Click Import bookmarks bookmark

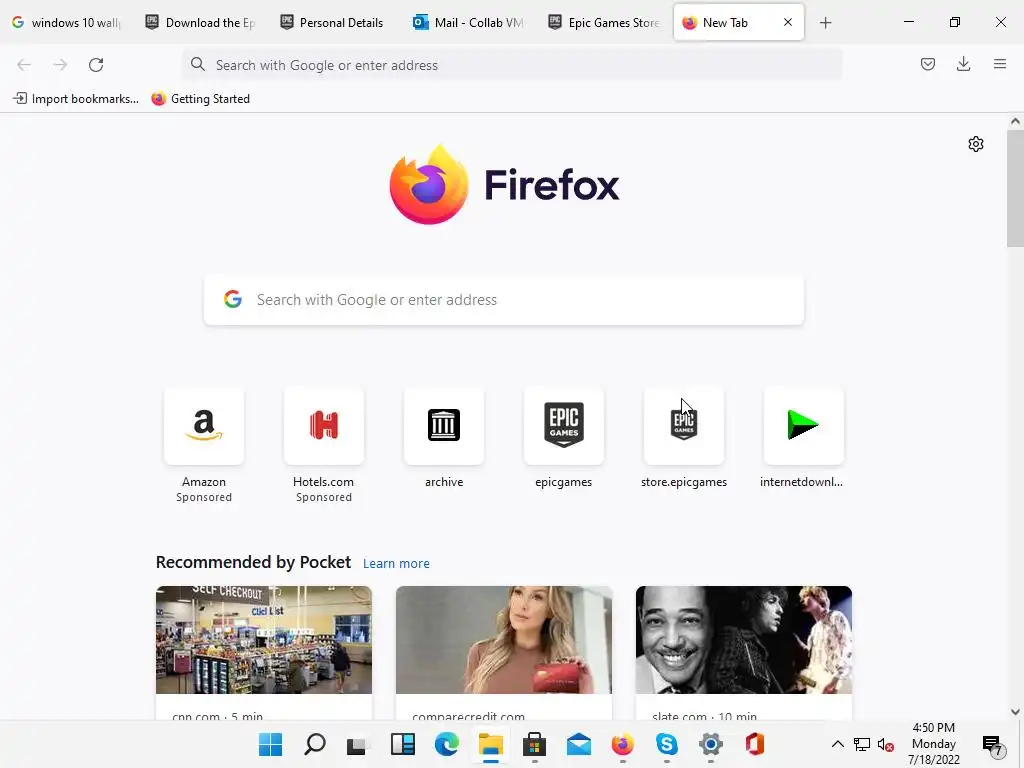[x=76, y=99]
